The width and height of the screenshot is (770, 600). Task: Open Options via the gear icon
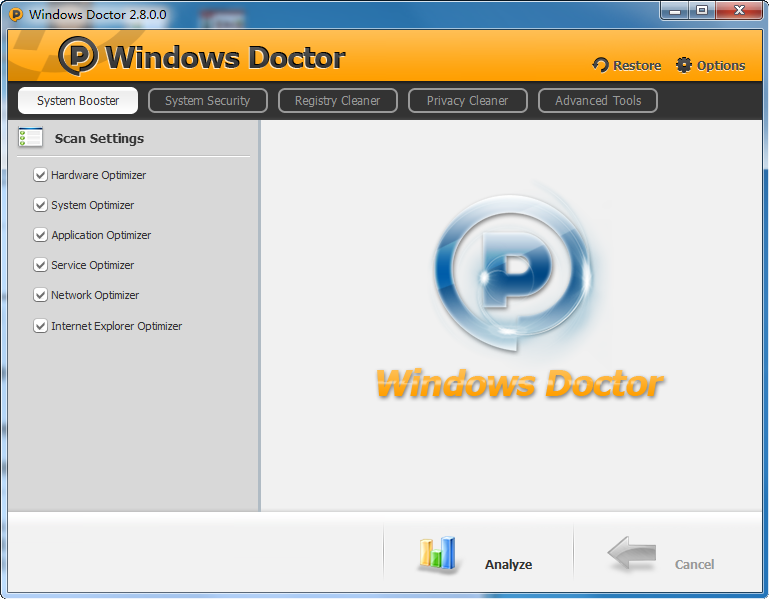(x=684, y=65)
